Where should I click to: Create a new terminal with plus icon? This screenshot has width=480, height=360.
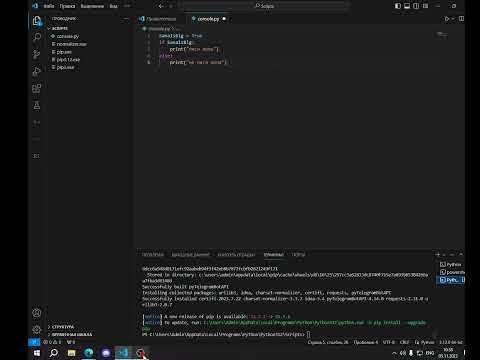(438, 254)
